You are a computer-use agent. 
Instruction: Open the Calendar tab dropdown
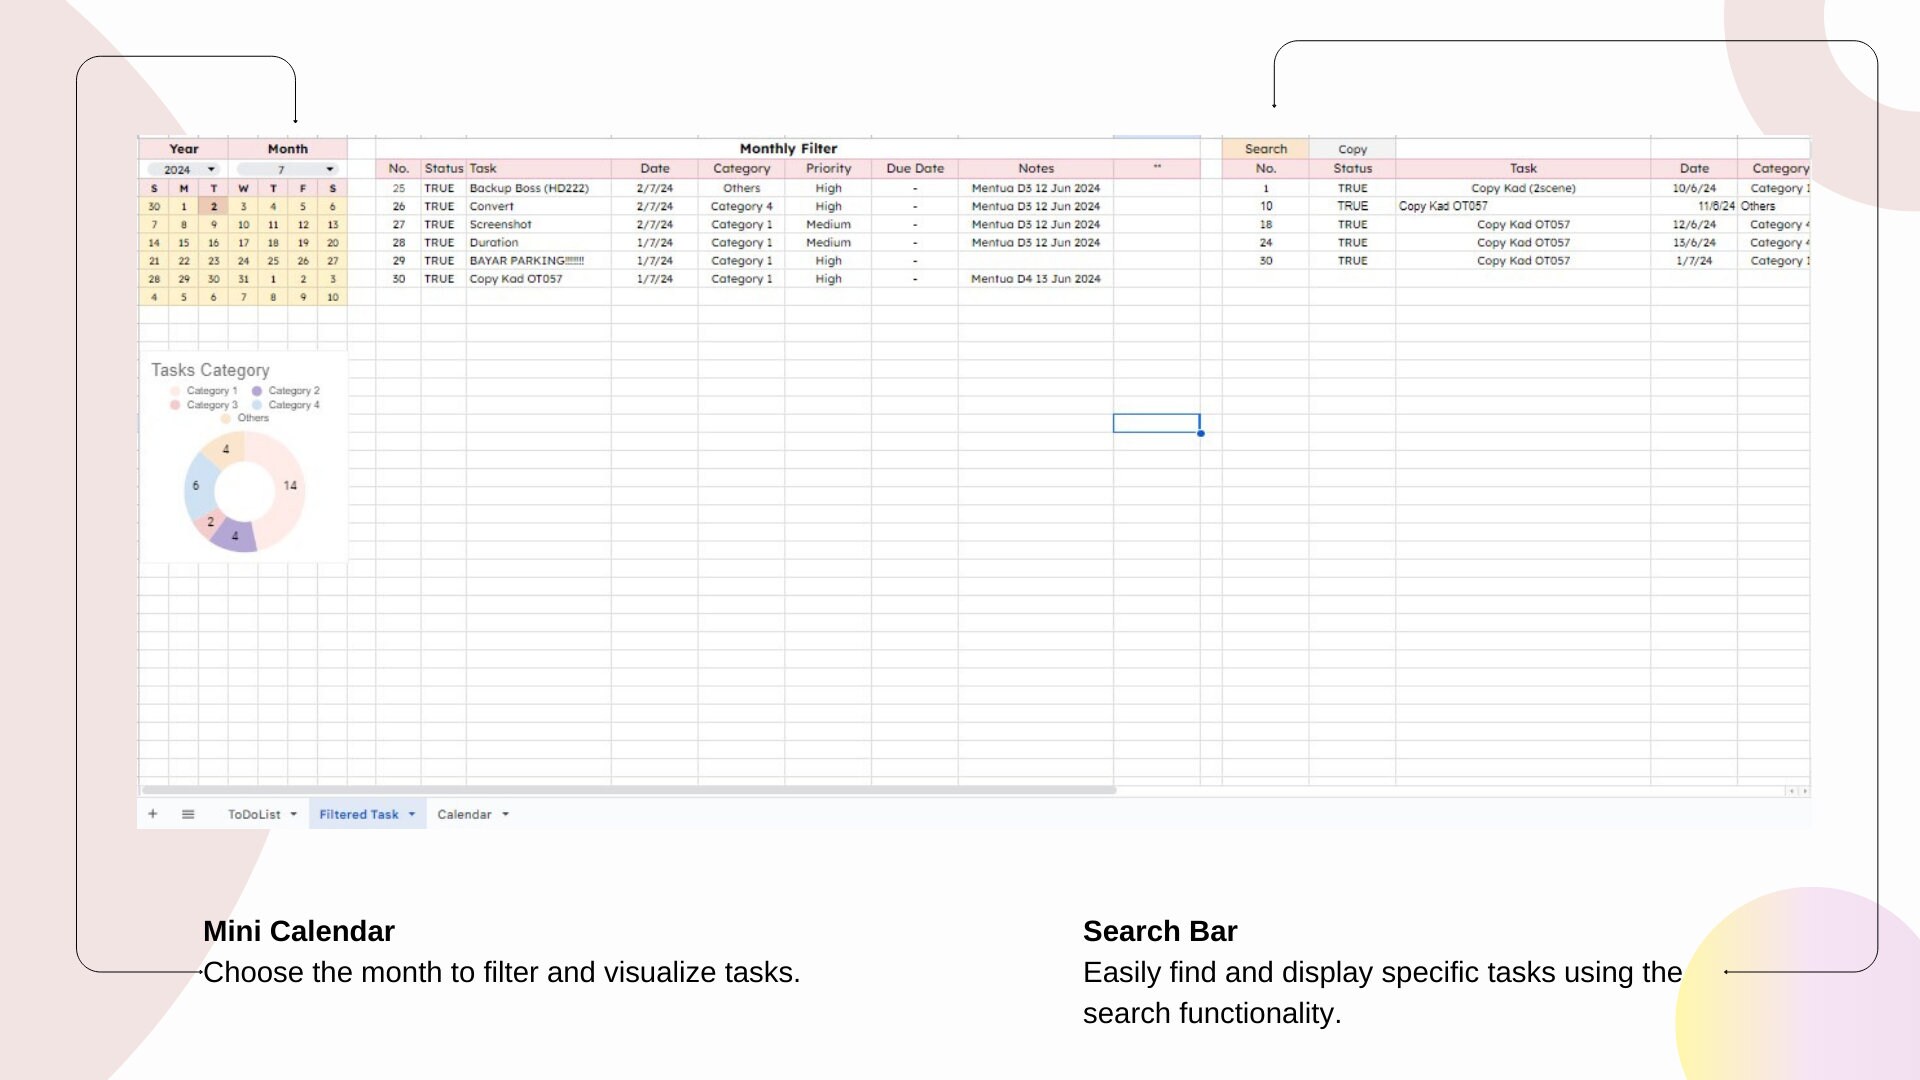click(x=505, y=814)
